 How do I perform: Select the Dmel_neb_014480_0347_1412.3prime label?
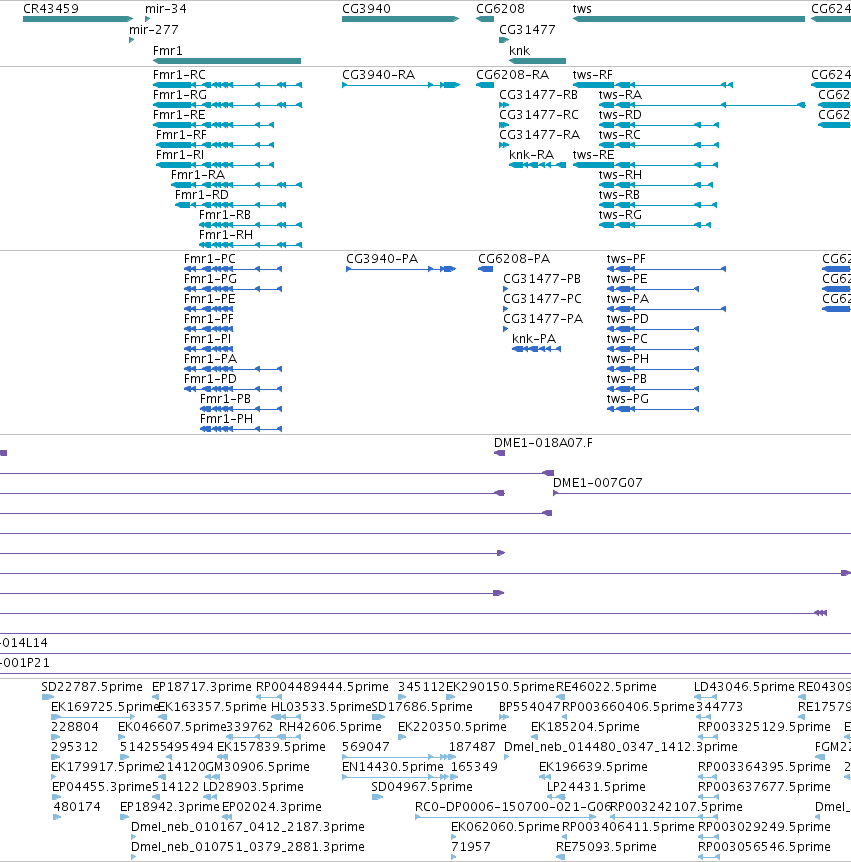pos(621,747)
